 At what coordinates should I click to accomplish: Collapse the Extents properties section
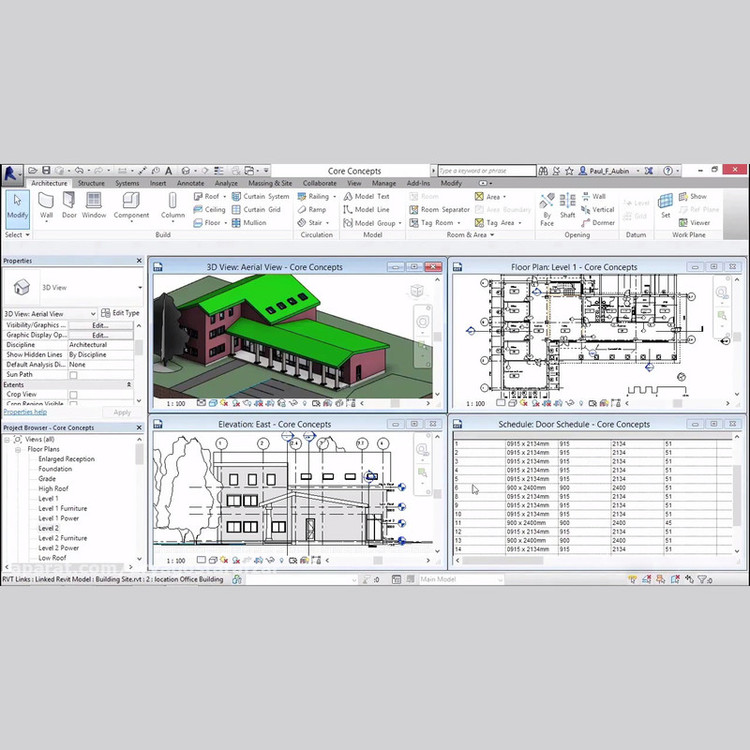(128, 385)
